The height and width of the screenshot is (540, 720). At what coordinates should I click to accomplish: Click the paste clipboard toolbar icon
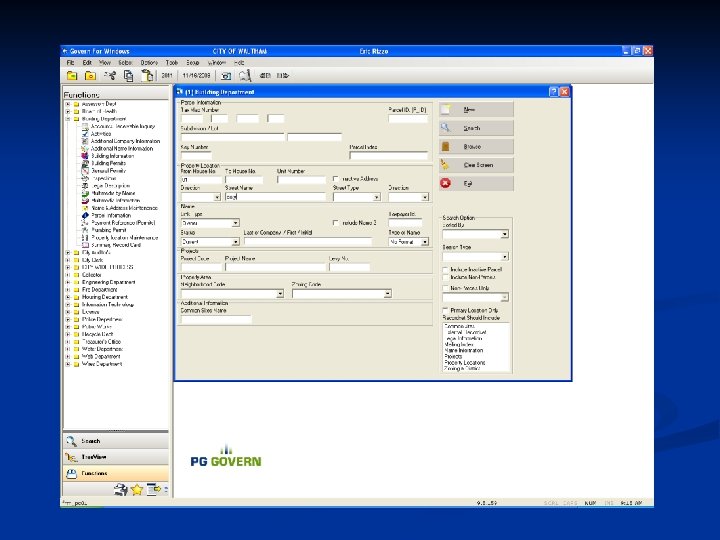pyautogui.click(x=147, y=76)
